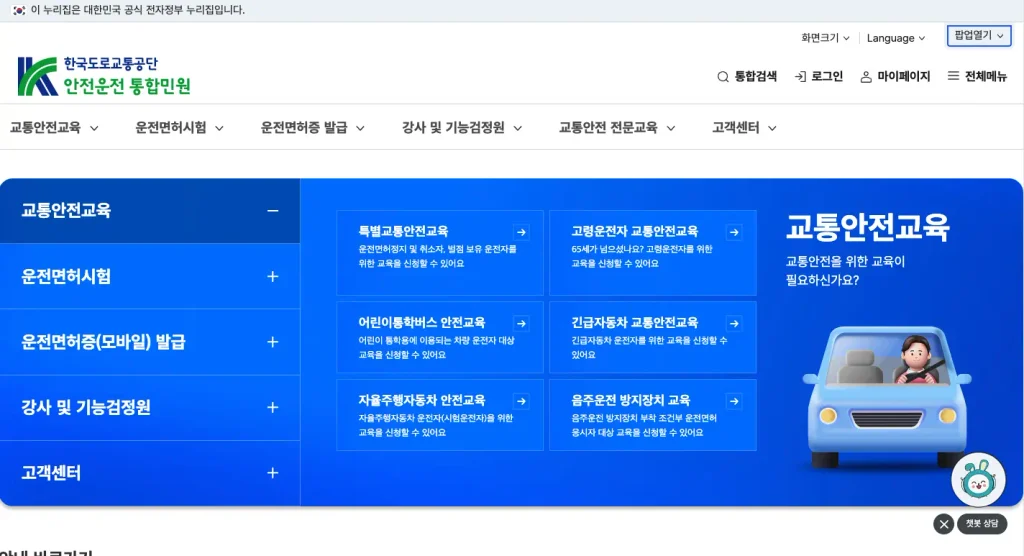Open the Language dropdown
The height and width of the screenshot is (556, 1024).
coord(895,38)
